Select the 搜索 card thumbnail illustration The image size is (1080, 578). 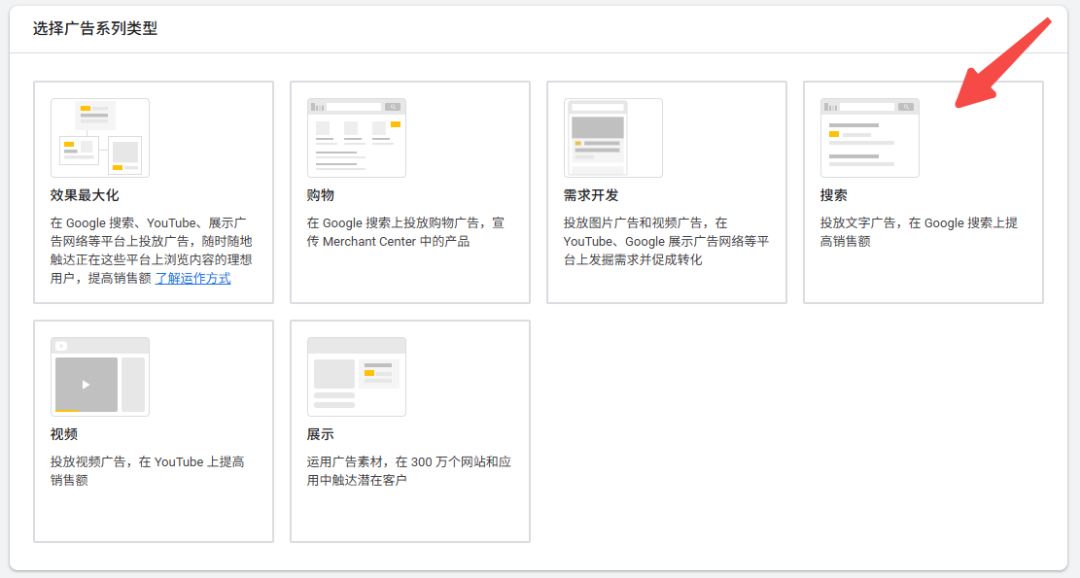pos(868,137)
